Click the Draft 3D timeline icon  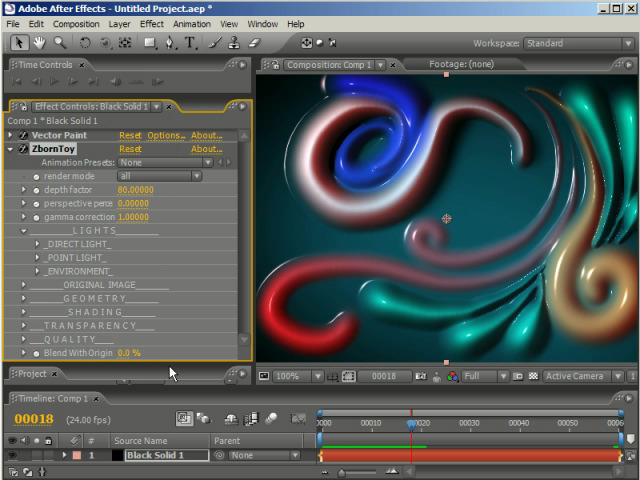(203, 418)
